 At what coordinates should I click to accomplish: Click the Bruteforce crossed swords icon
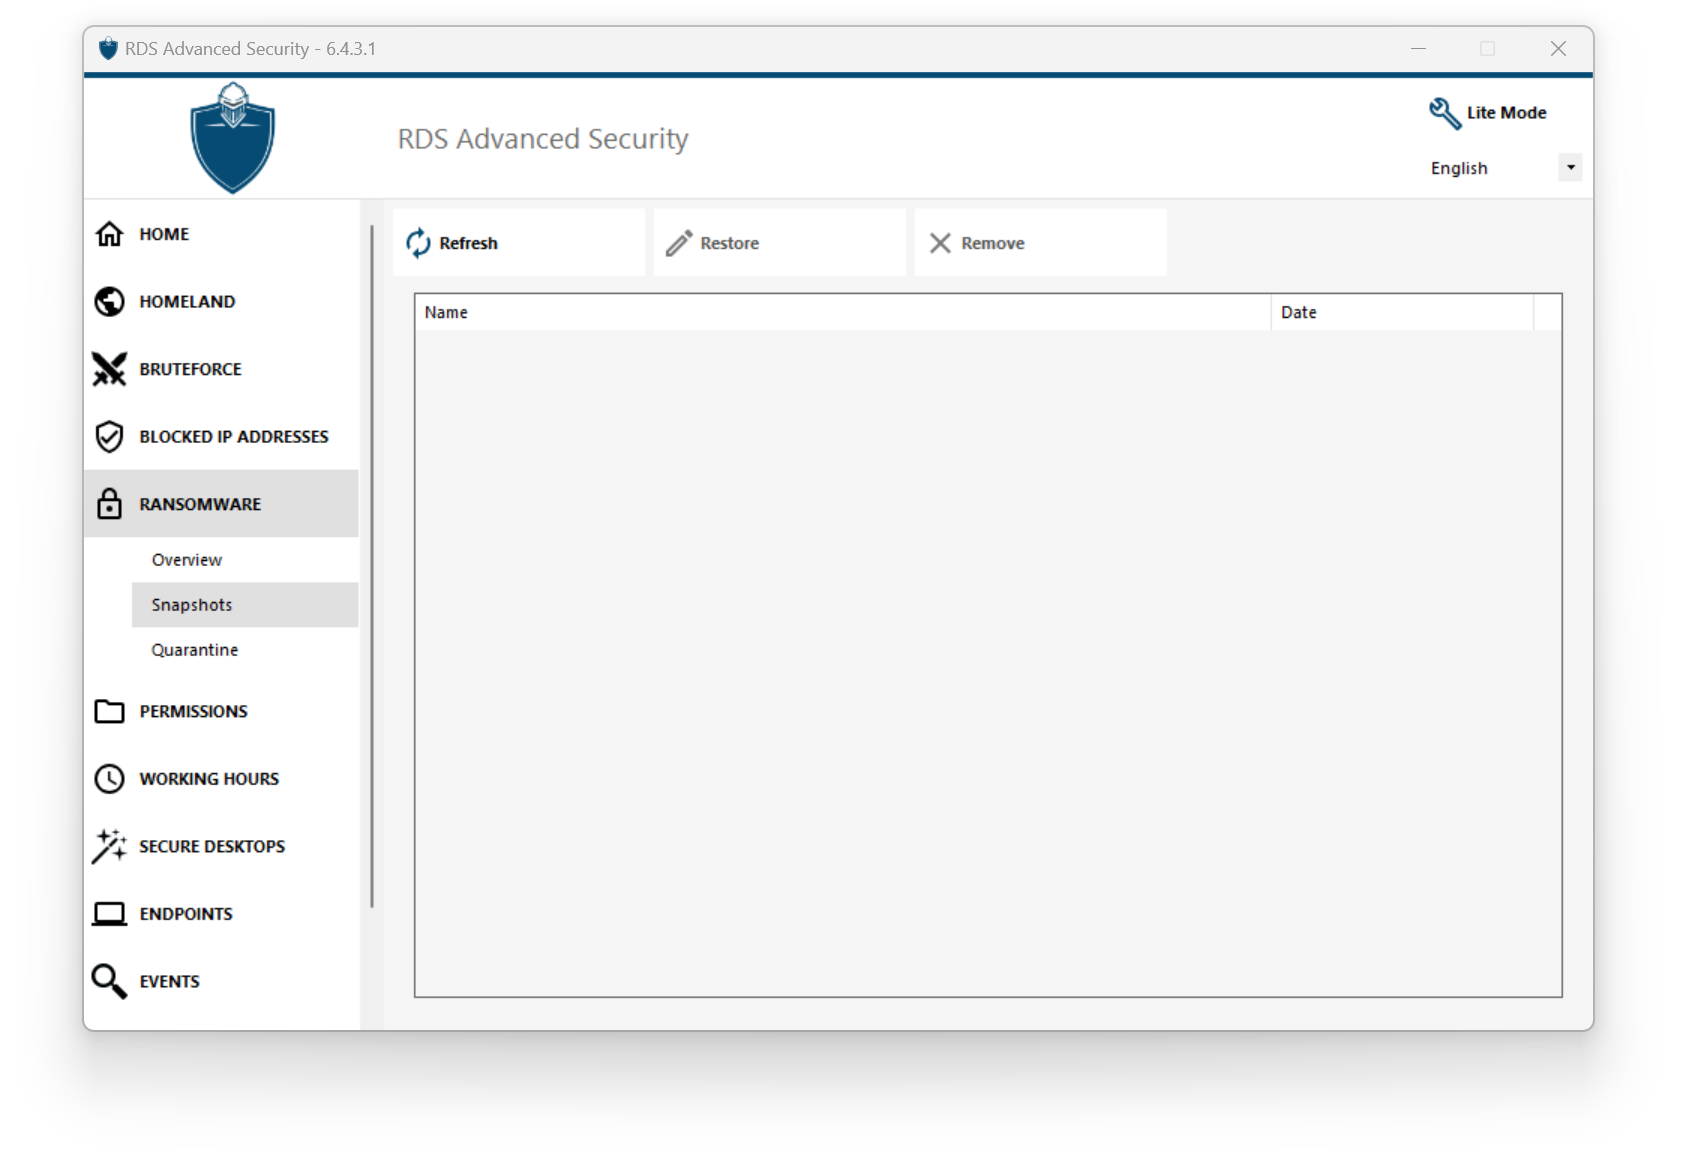pos(109,369)
